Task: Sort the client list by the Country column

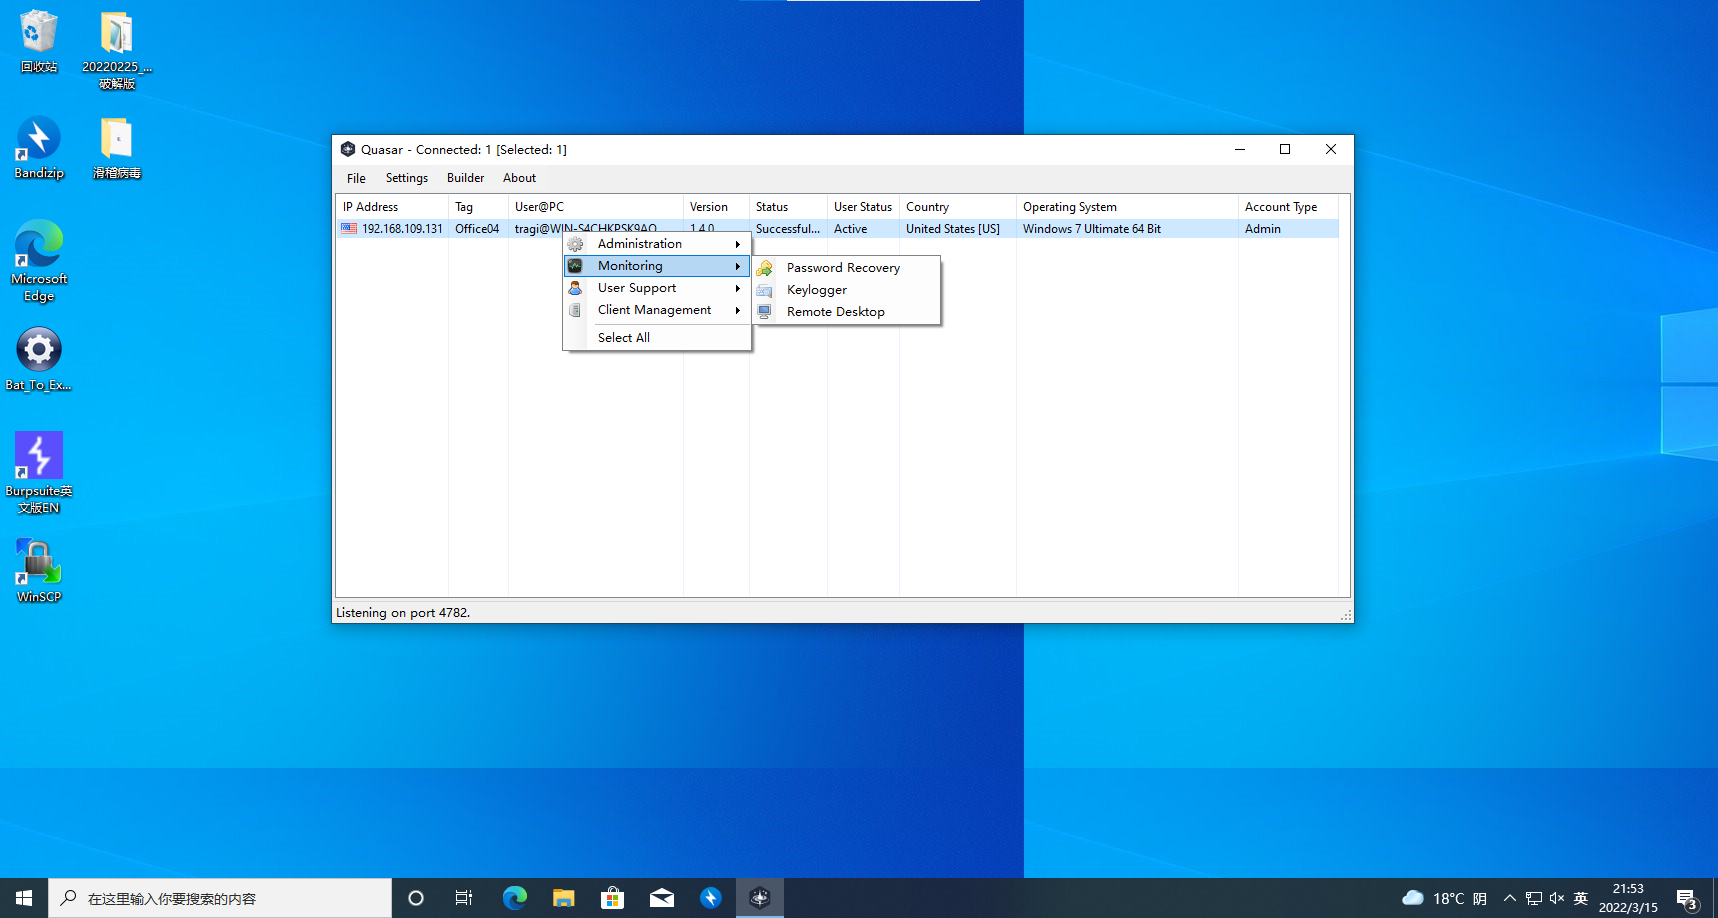Action: point(927,207)
